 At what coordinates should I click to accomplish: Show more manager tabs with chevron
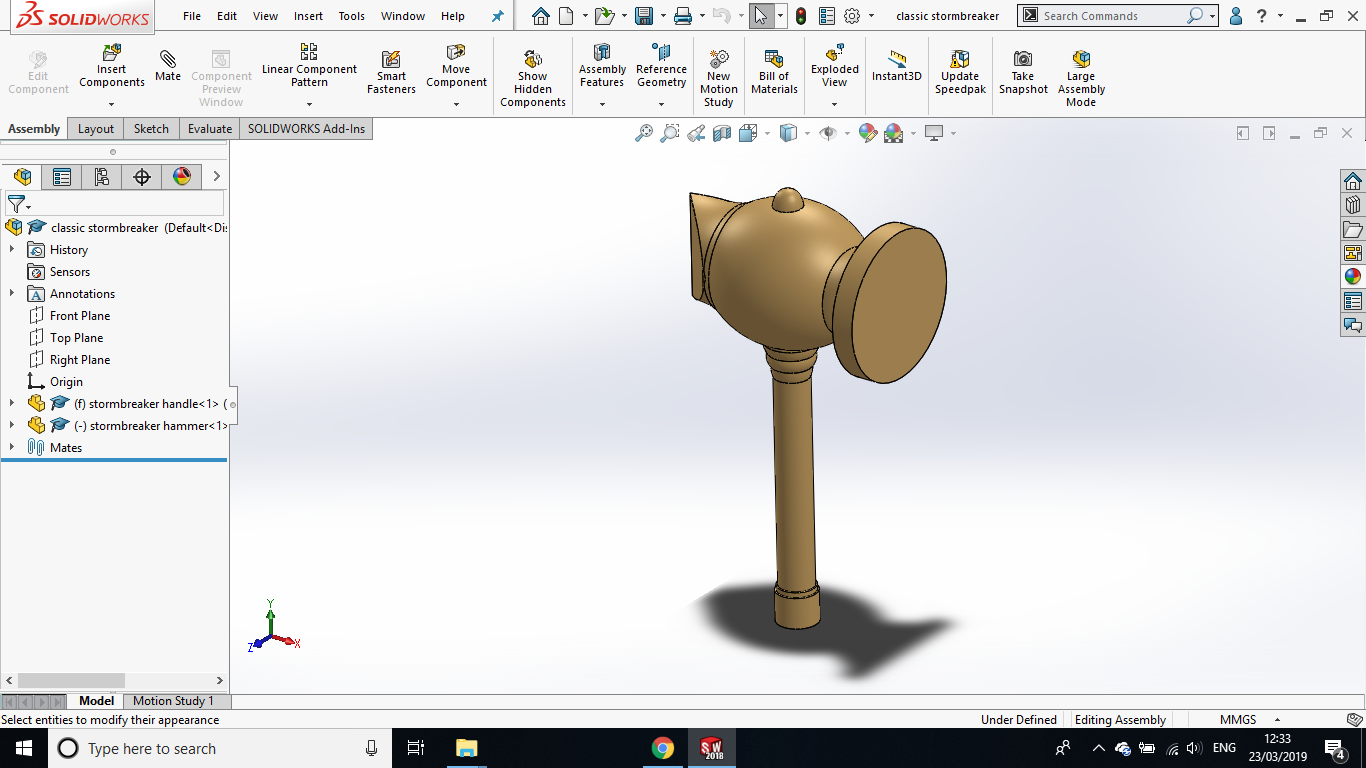coord(216,177)
